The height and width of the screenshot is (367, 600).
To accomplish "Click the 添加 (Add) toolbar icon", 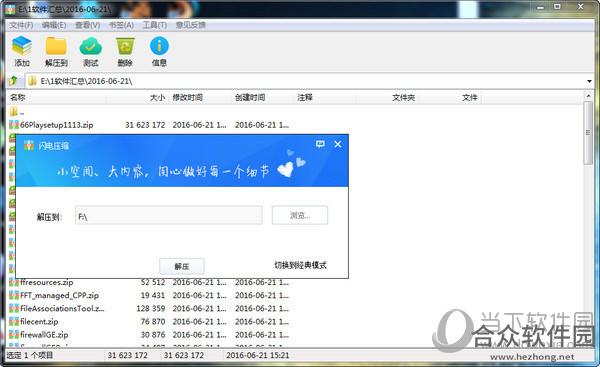I will [22, 51].
